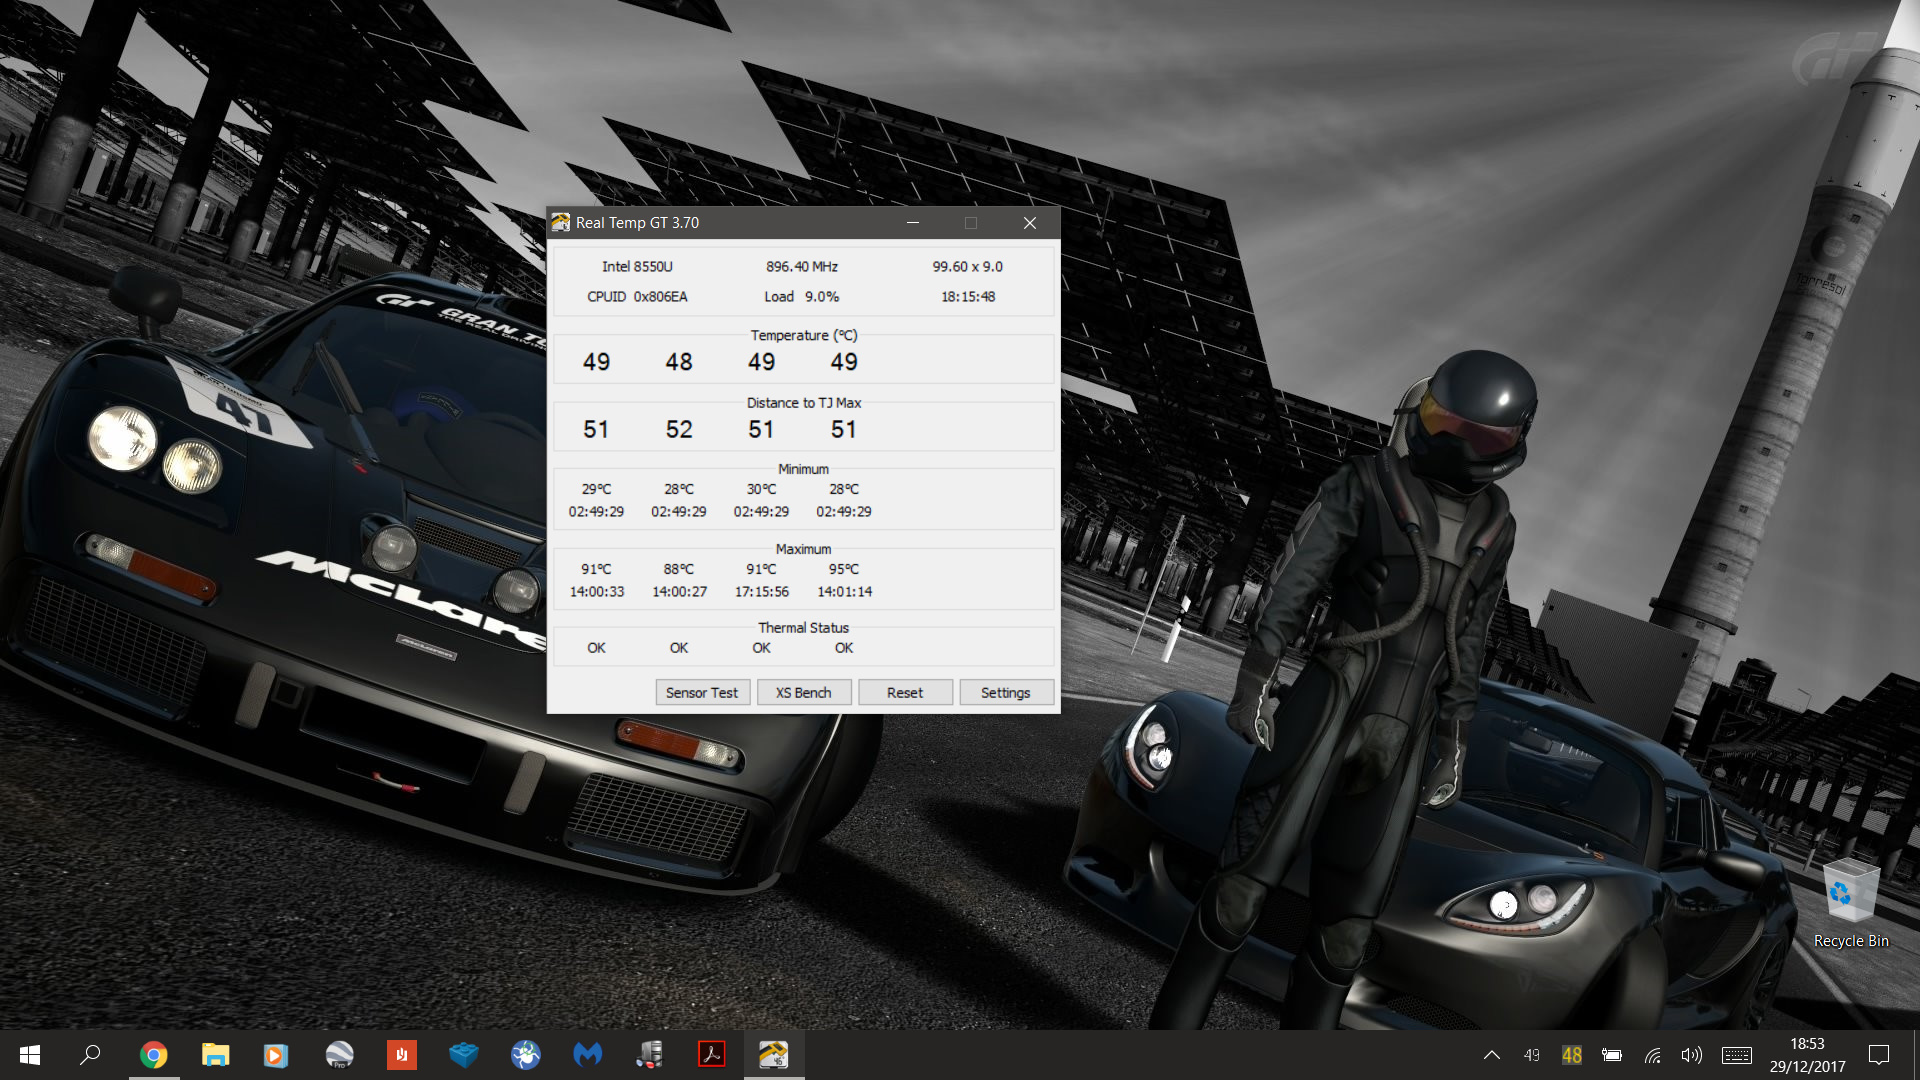
Task: Launch Google Chrome from taskbar
Action: (153, 1055)
